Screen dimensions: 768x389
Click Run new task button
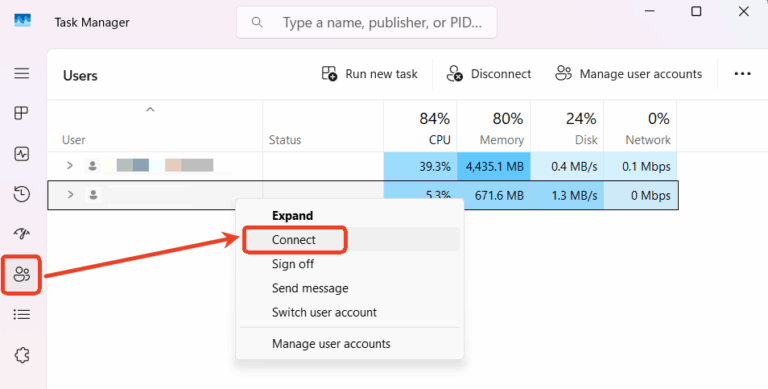tap(370, 74)
